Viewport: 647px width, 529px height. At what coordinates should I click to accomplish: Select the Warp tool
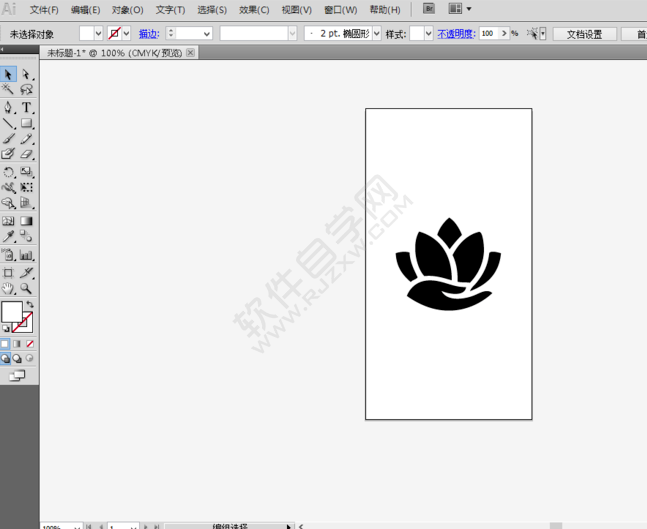pos(8,188)
